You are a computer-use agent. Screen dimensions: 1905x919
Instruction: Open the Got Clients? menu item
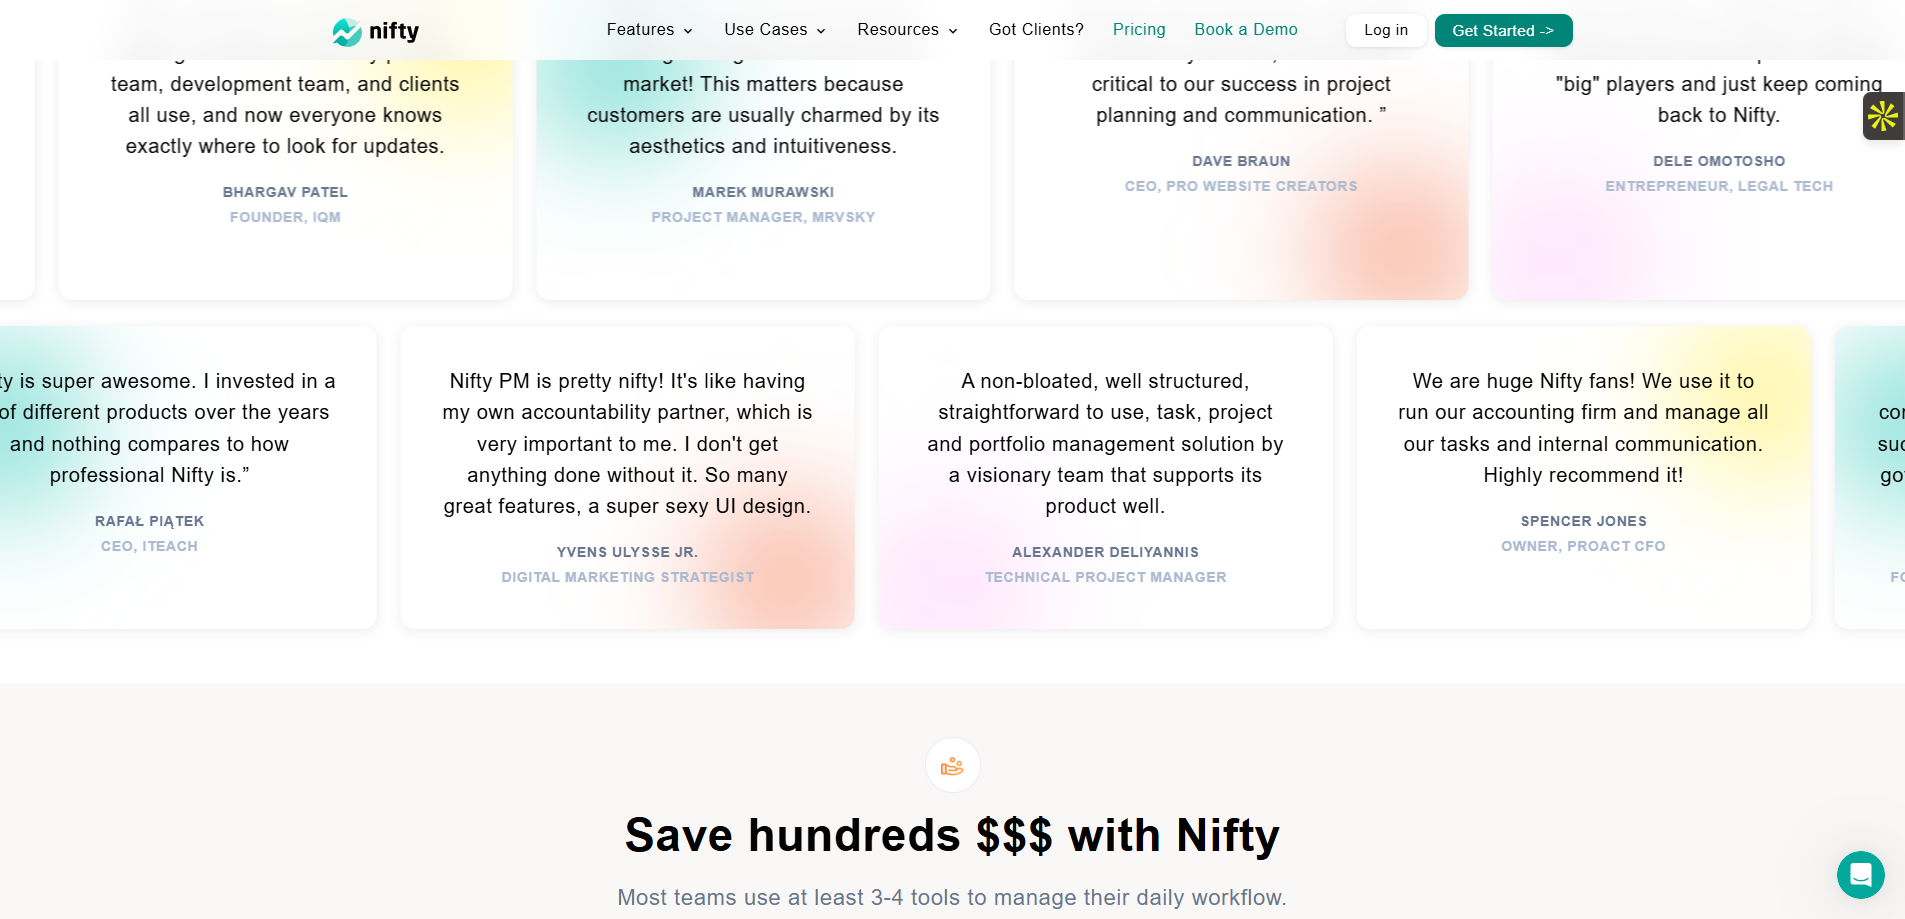click(x=1036, y=30)
